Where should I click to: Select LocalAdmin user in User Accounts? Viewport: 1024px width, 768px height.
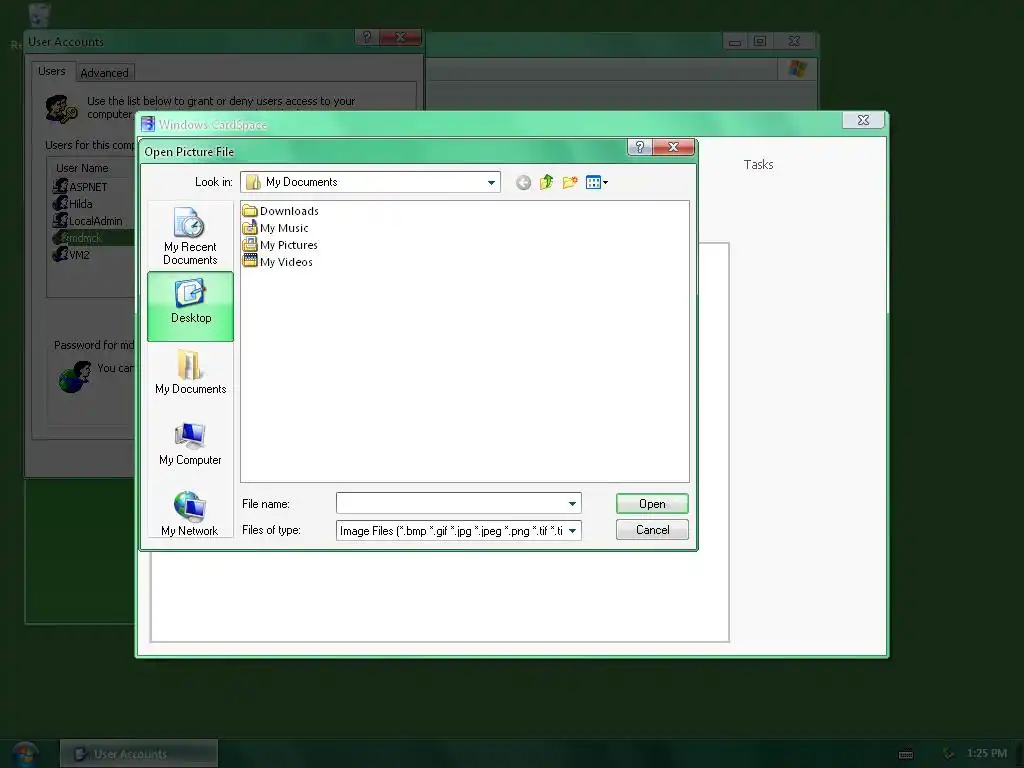[x=88, y=221]
